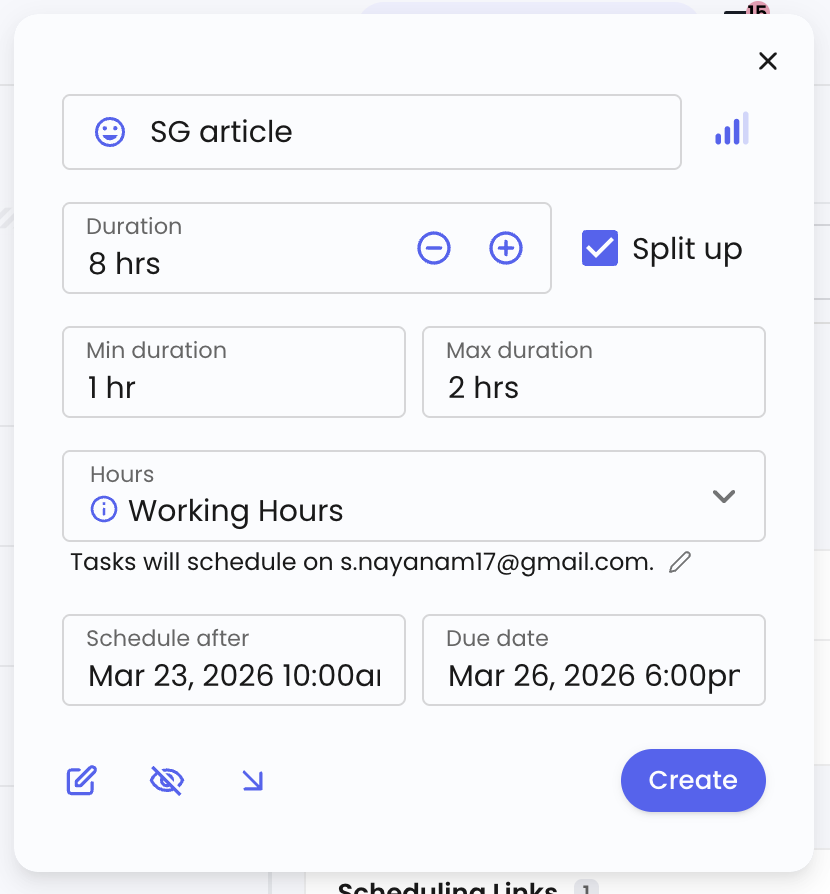Open the emoji picker smiley icon
Viewport: 830px width, 894px height.
pos(110,132)
